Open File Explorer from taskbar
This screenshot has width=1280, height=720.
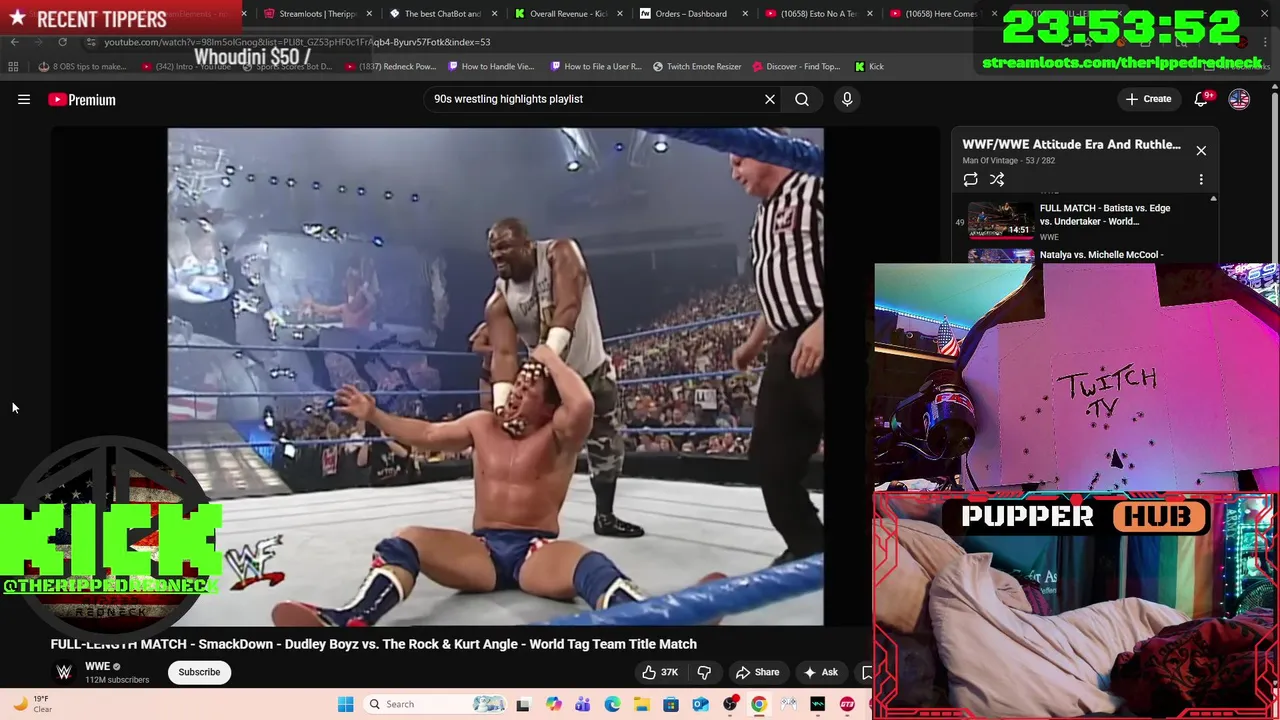pos(641,704)
